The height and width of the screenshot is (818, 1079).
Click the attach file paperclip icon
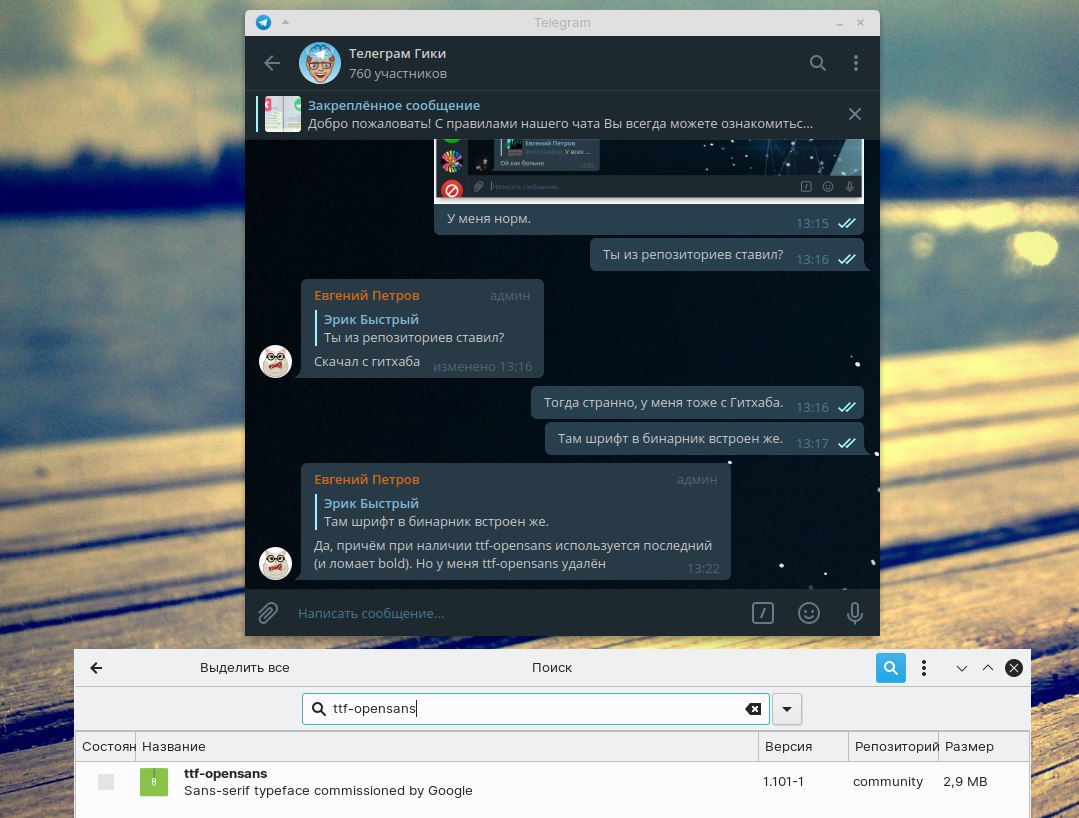[268, 613]
